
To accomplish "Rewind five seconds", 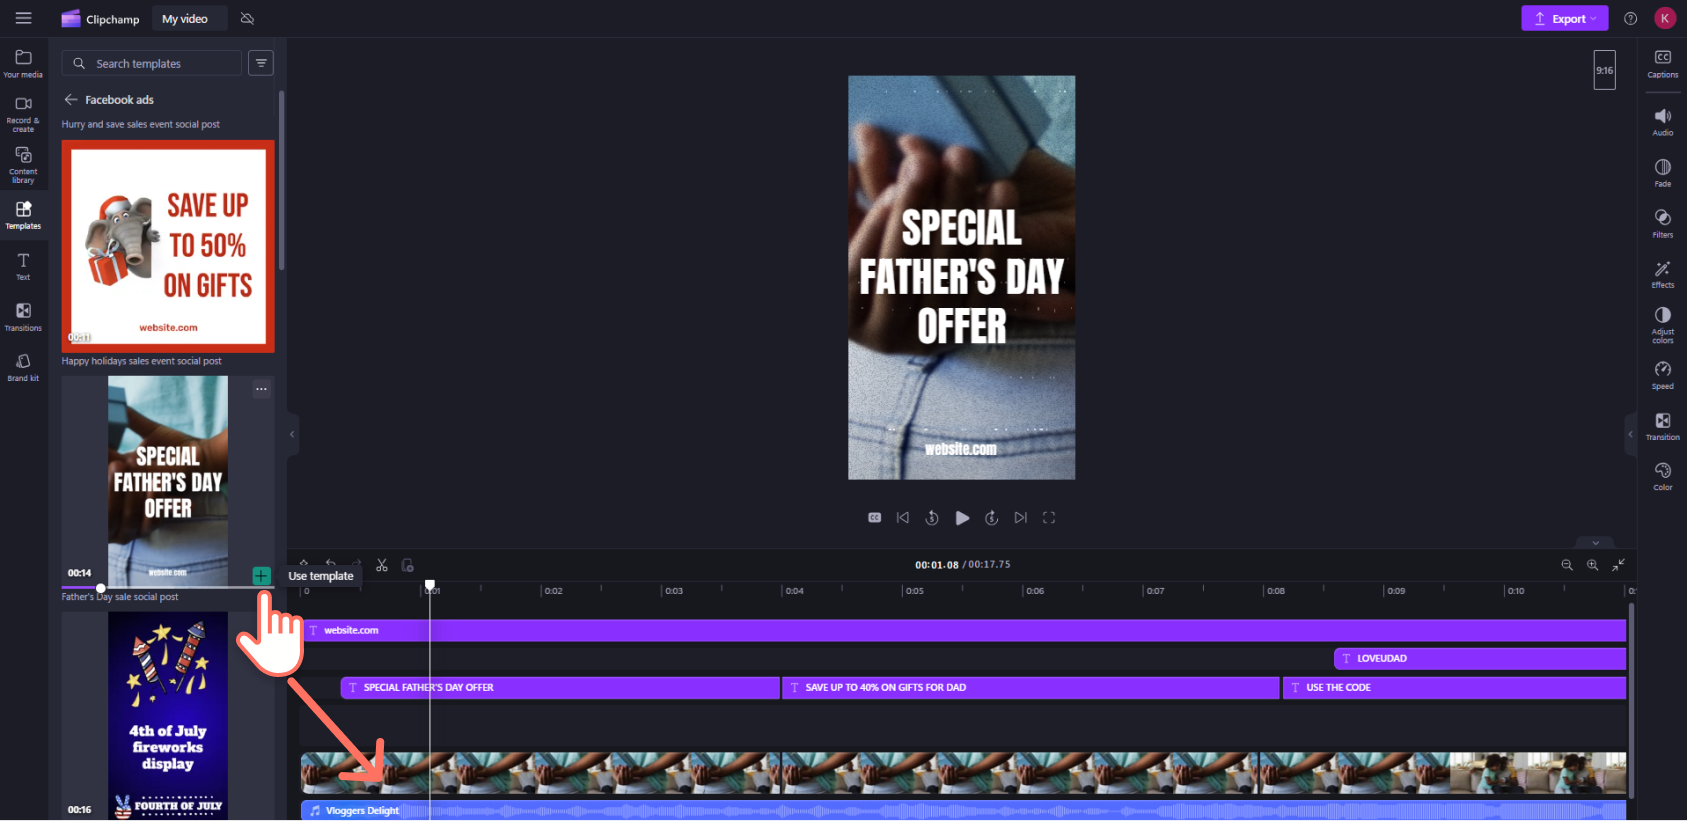I will pos(932,517).
